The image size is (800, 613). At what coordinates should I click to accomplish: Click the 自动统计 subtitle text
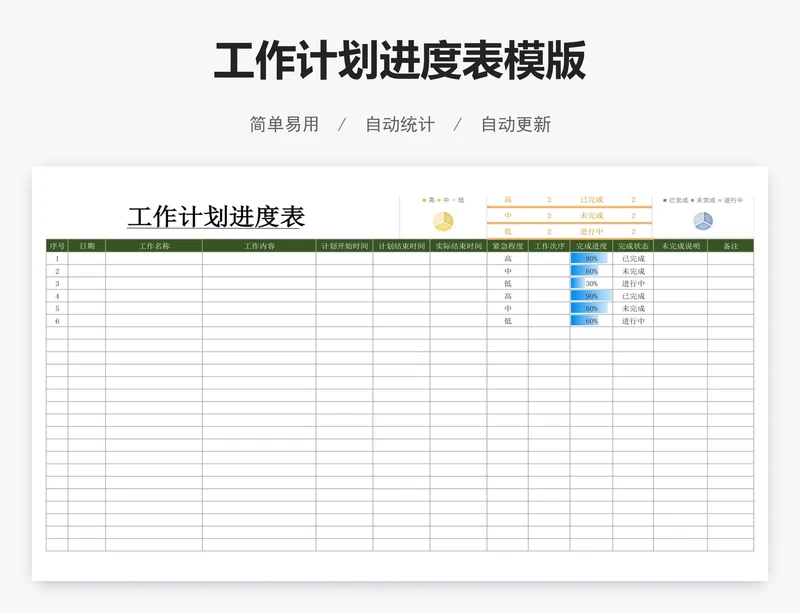coord(400,125)
